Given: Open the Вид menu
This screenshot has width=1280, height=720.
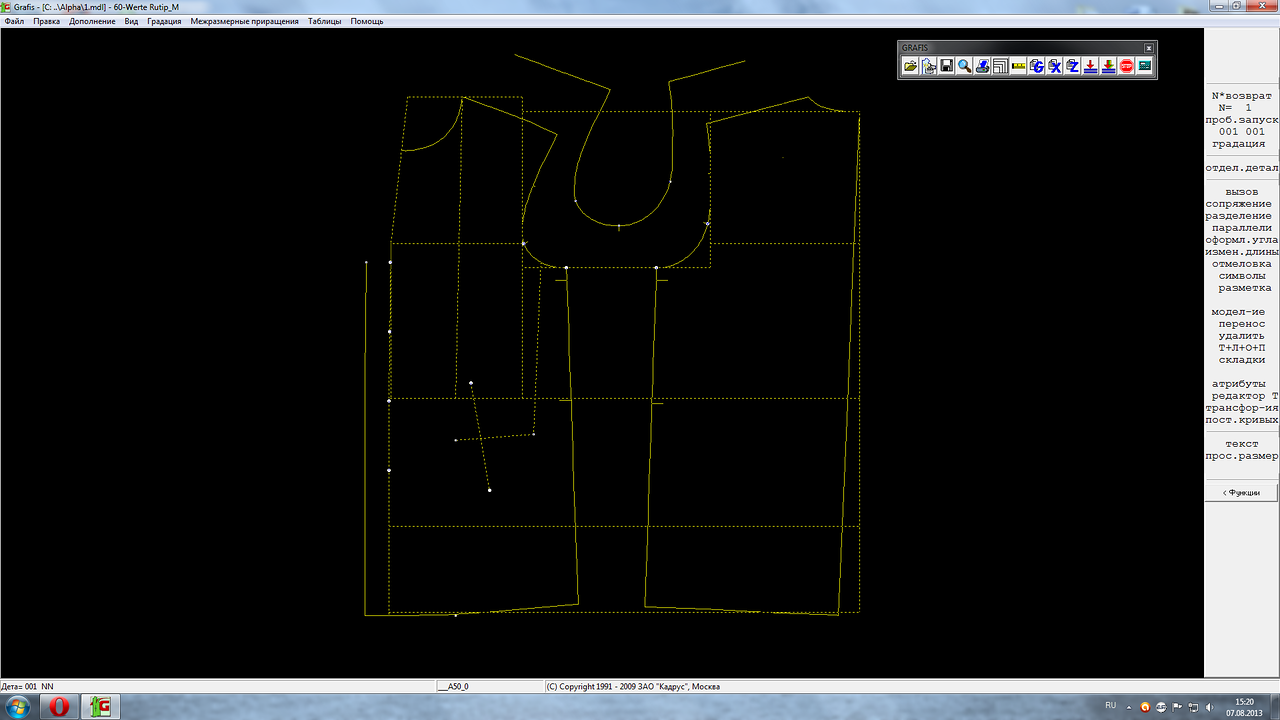Looking at the screenshot, I should (131, 21).
